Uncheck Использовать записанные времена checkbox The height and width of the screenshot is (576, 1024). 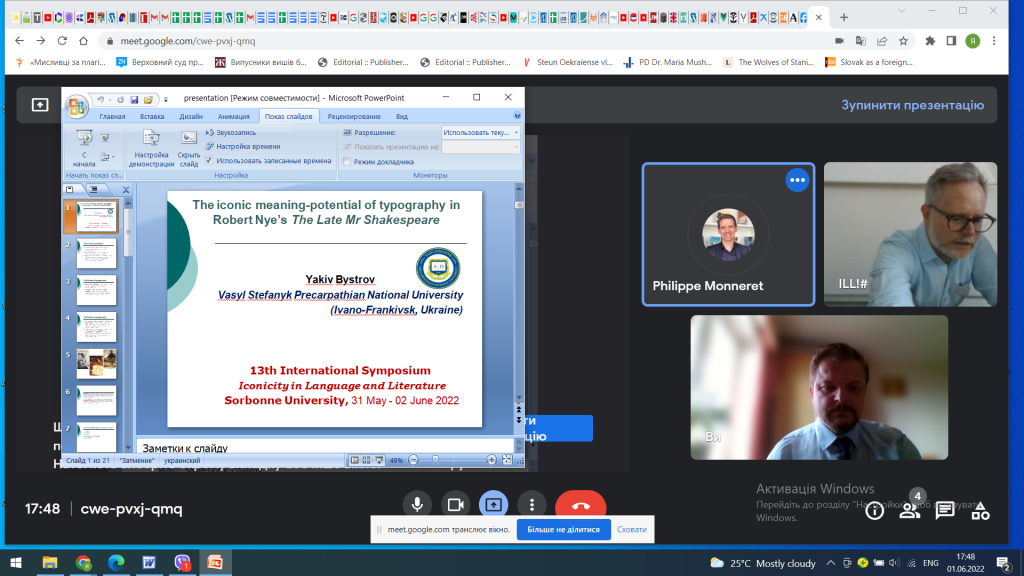[209, 161]
